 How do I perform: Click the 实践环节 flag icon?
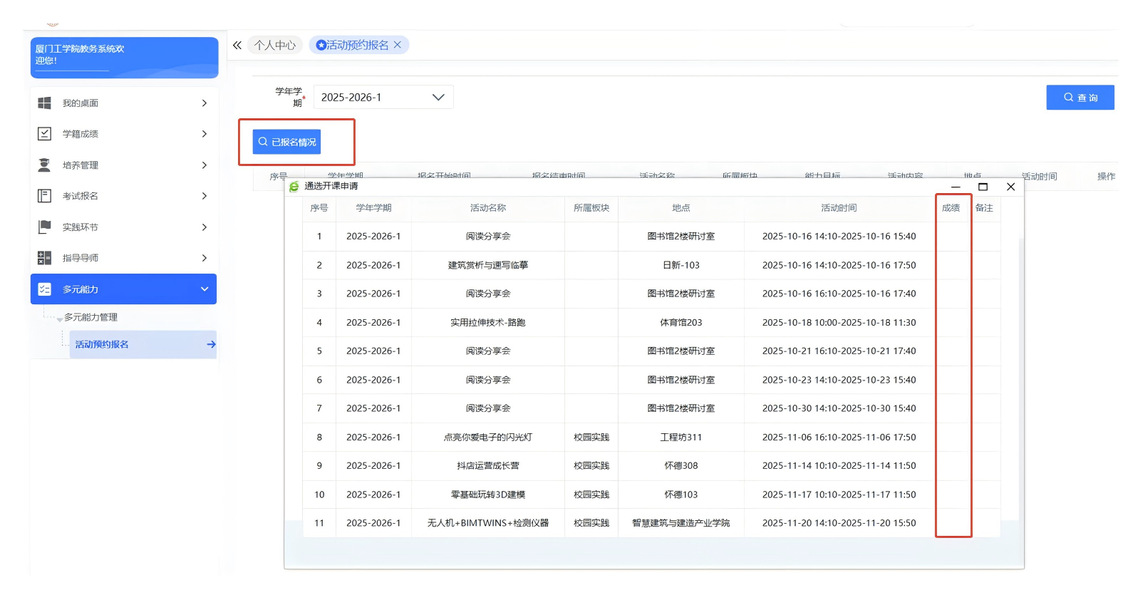(44, 227)
